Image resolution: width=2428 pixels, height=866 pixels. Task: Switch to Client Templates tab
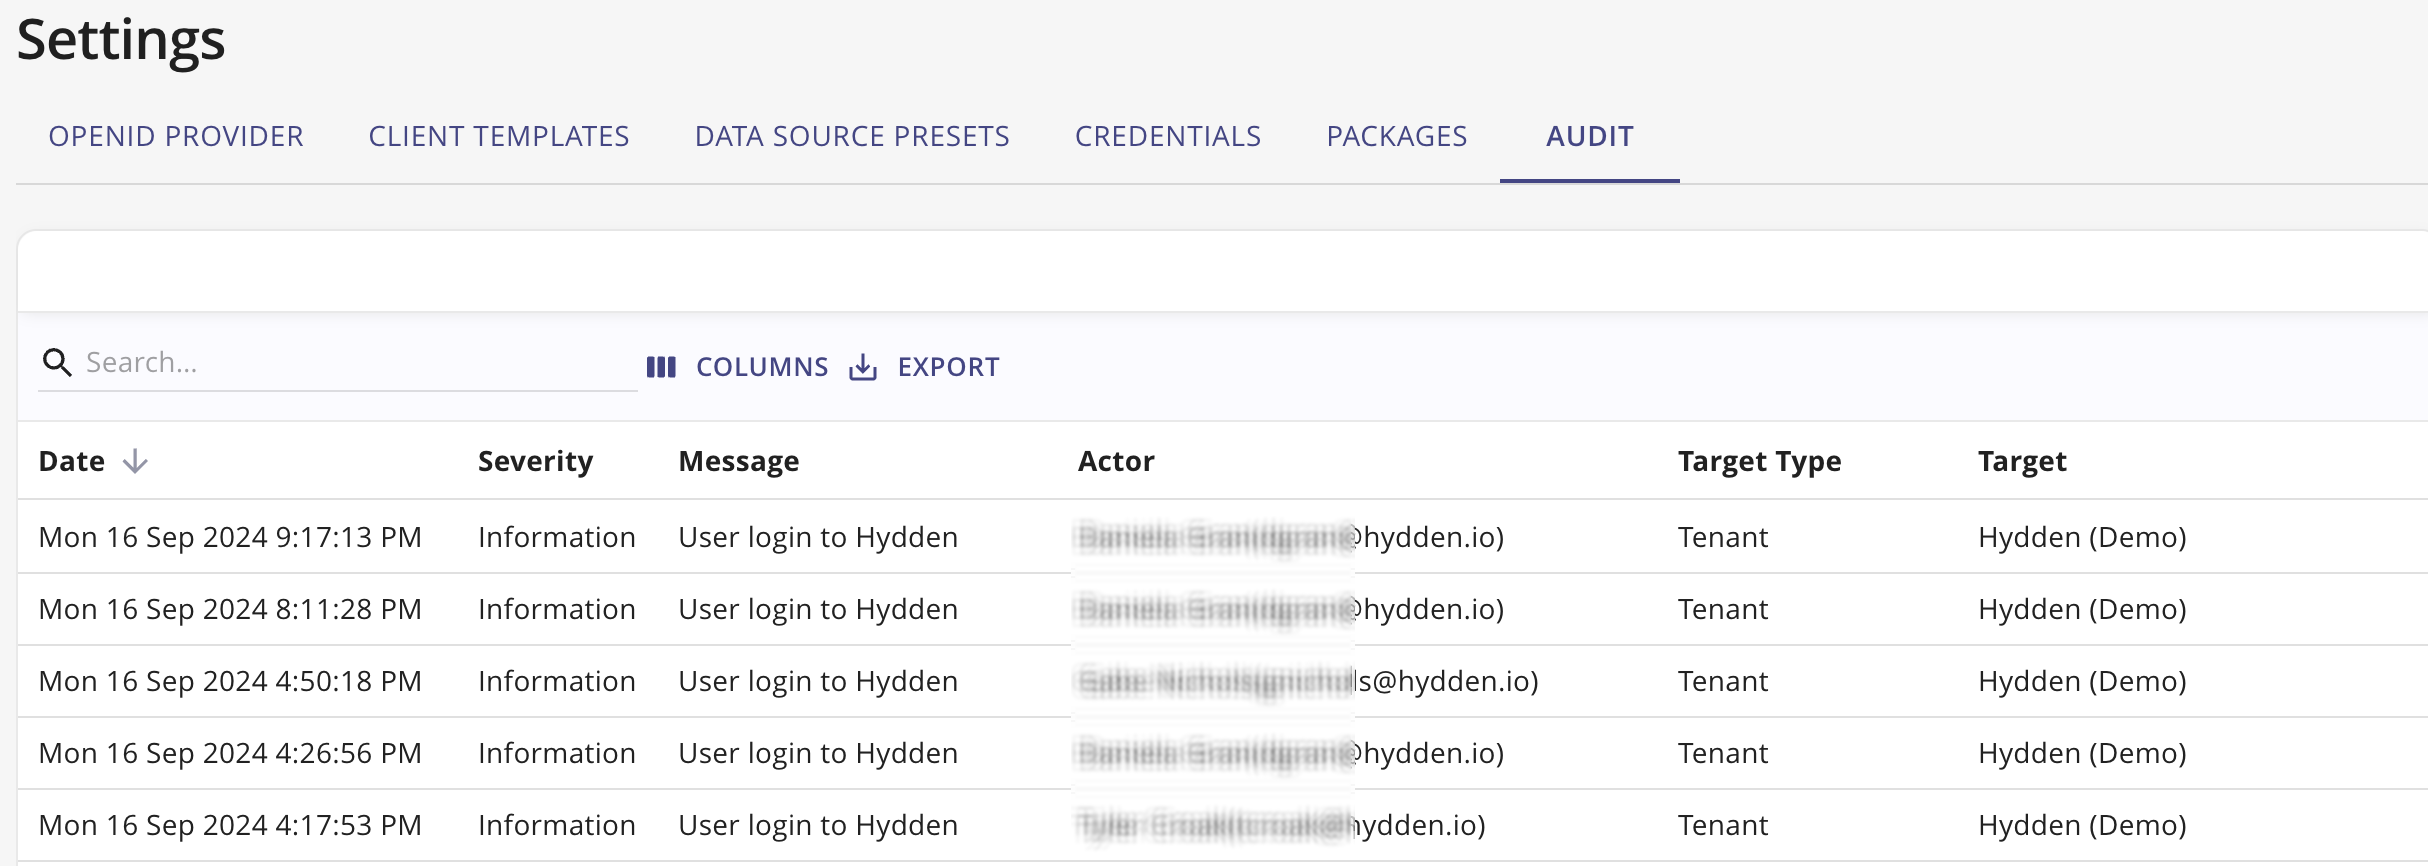[x=499, y=136]
